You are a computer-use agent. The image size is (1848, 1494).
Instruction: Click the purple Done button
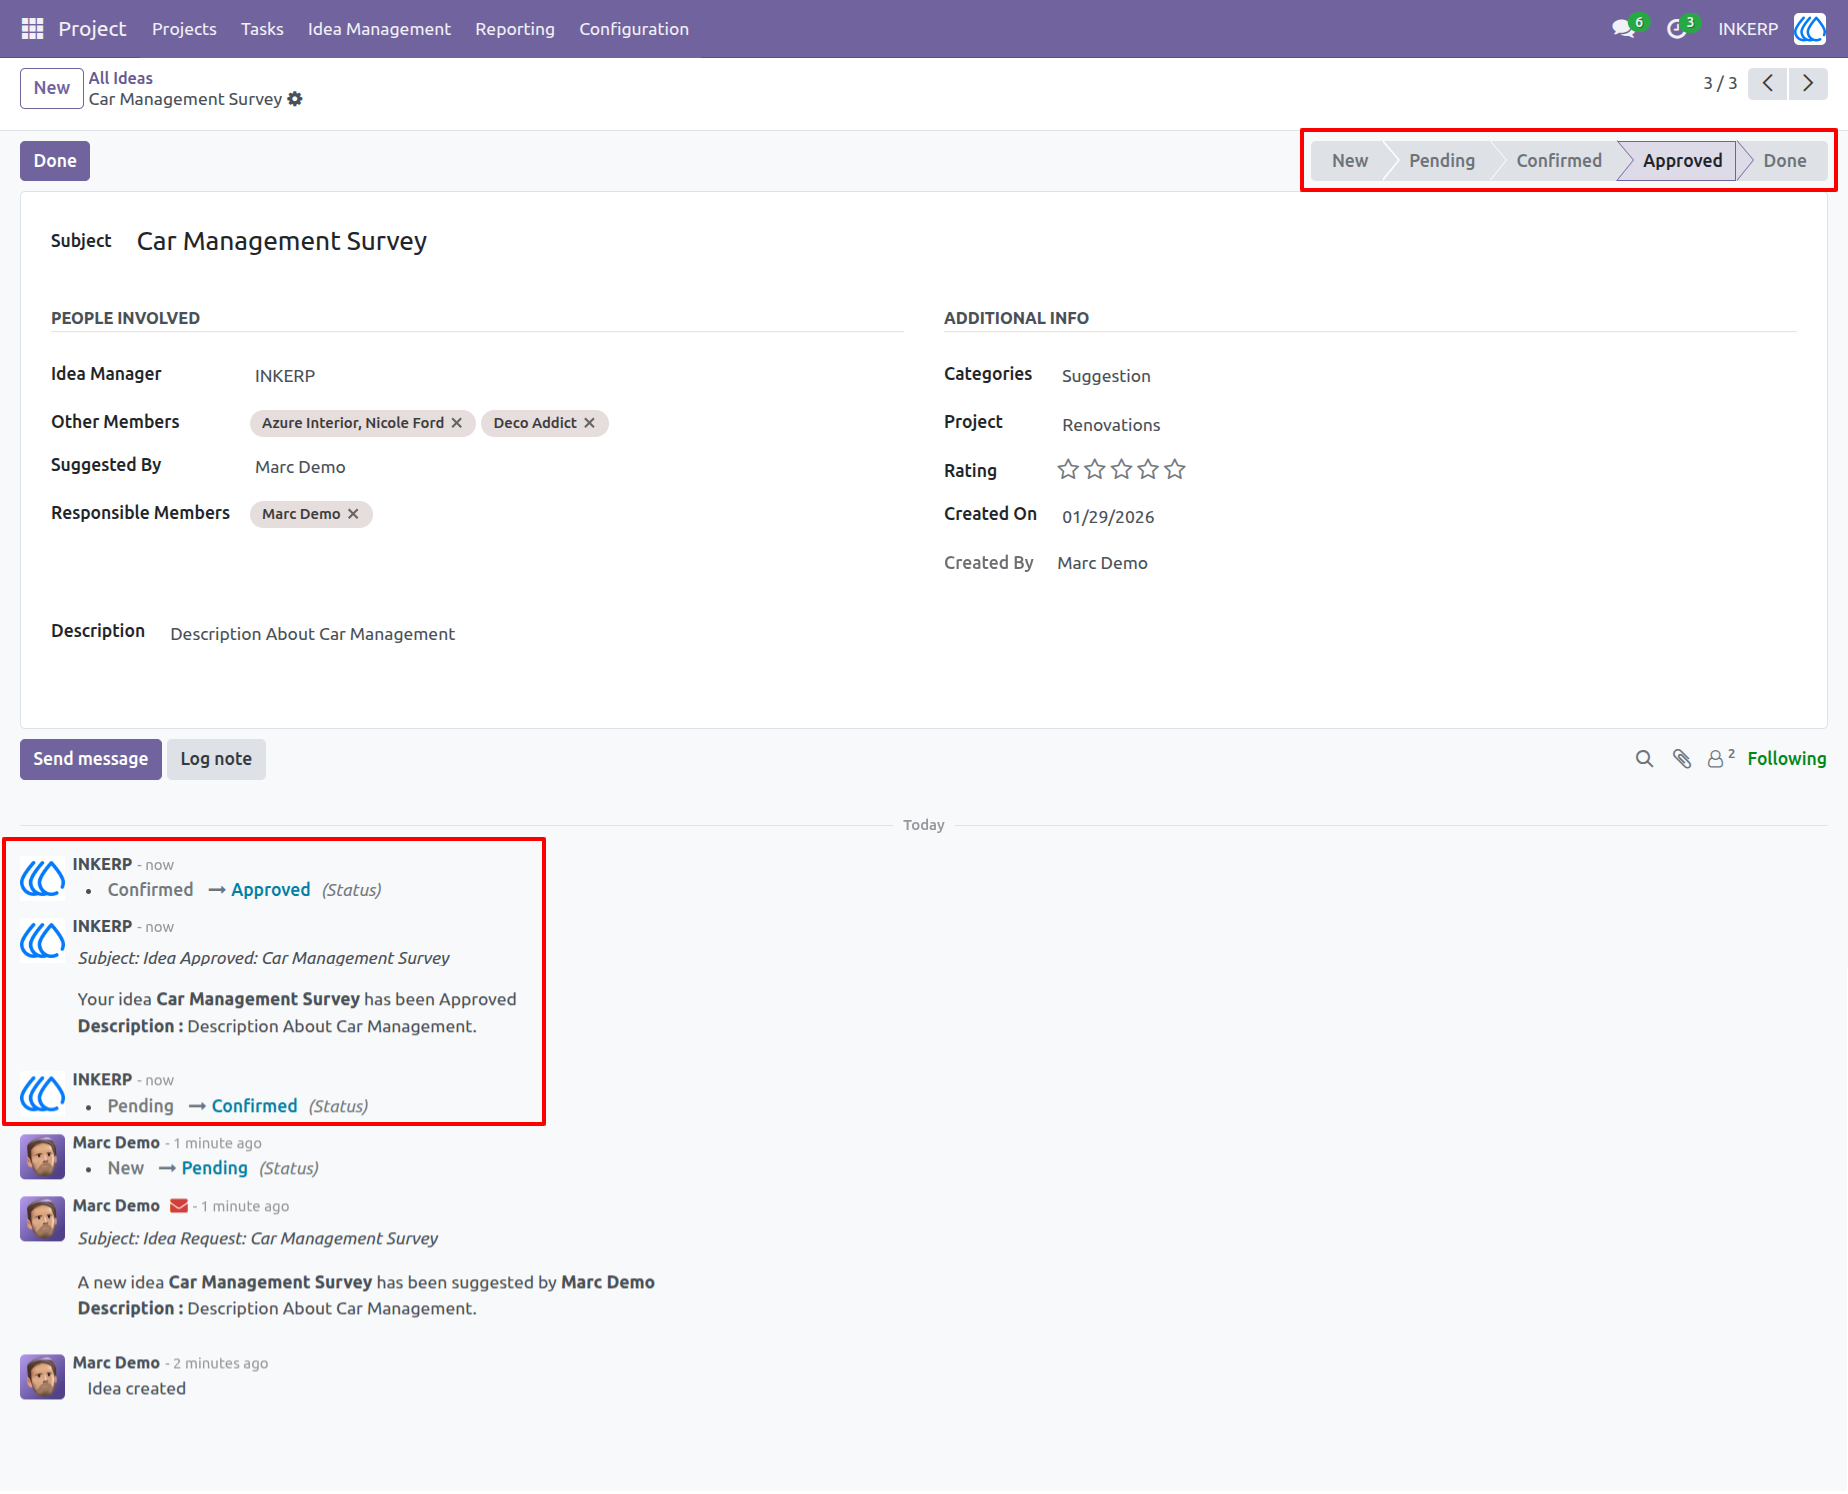pos(55,161)
